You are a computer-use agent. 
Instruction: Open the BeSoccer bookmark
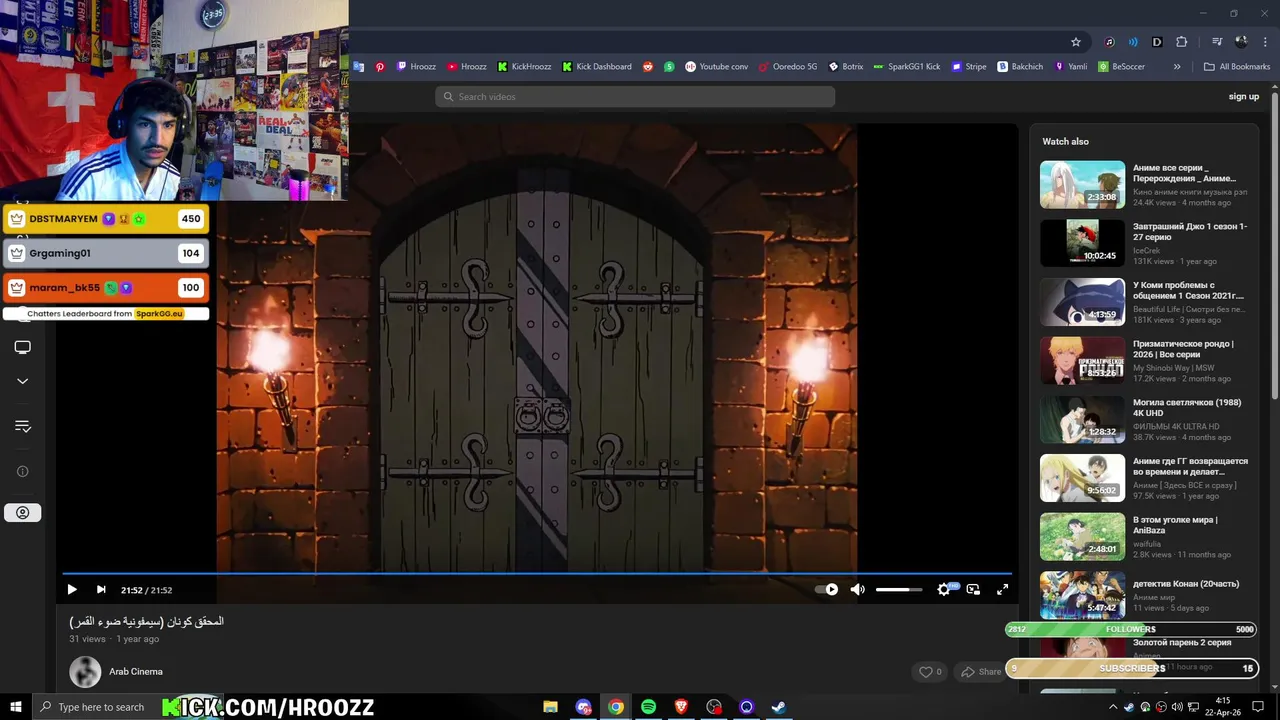coord(1121,67)
